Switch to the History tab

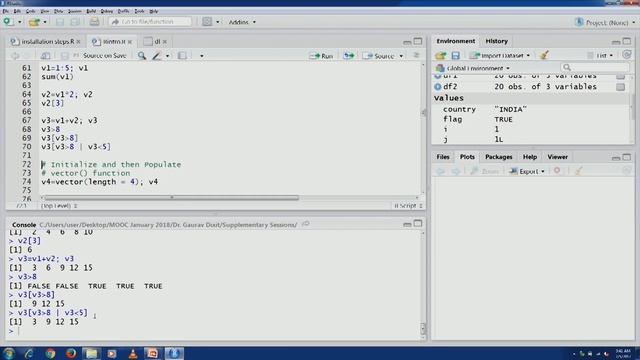[x=496, y=41]
